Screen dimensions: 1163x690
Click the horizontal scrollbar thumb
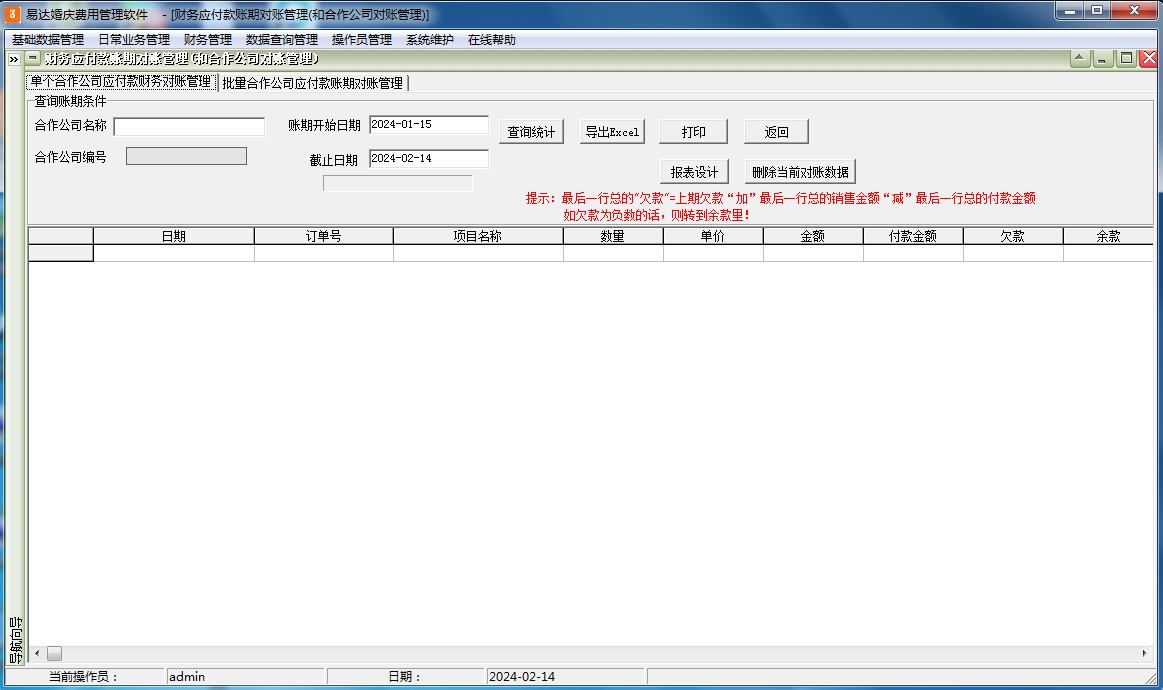pos(55,654)
